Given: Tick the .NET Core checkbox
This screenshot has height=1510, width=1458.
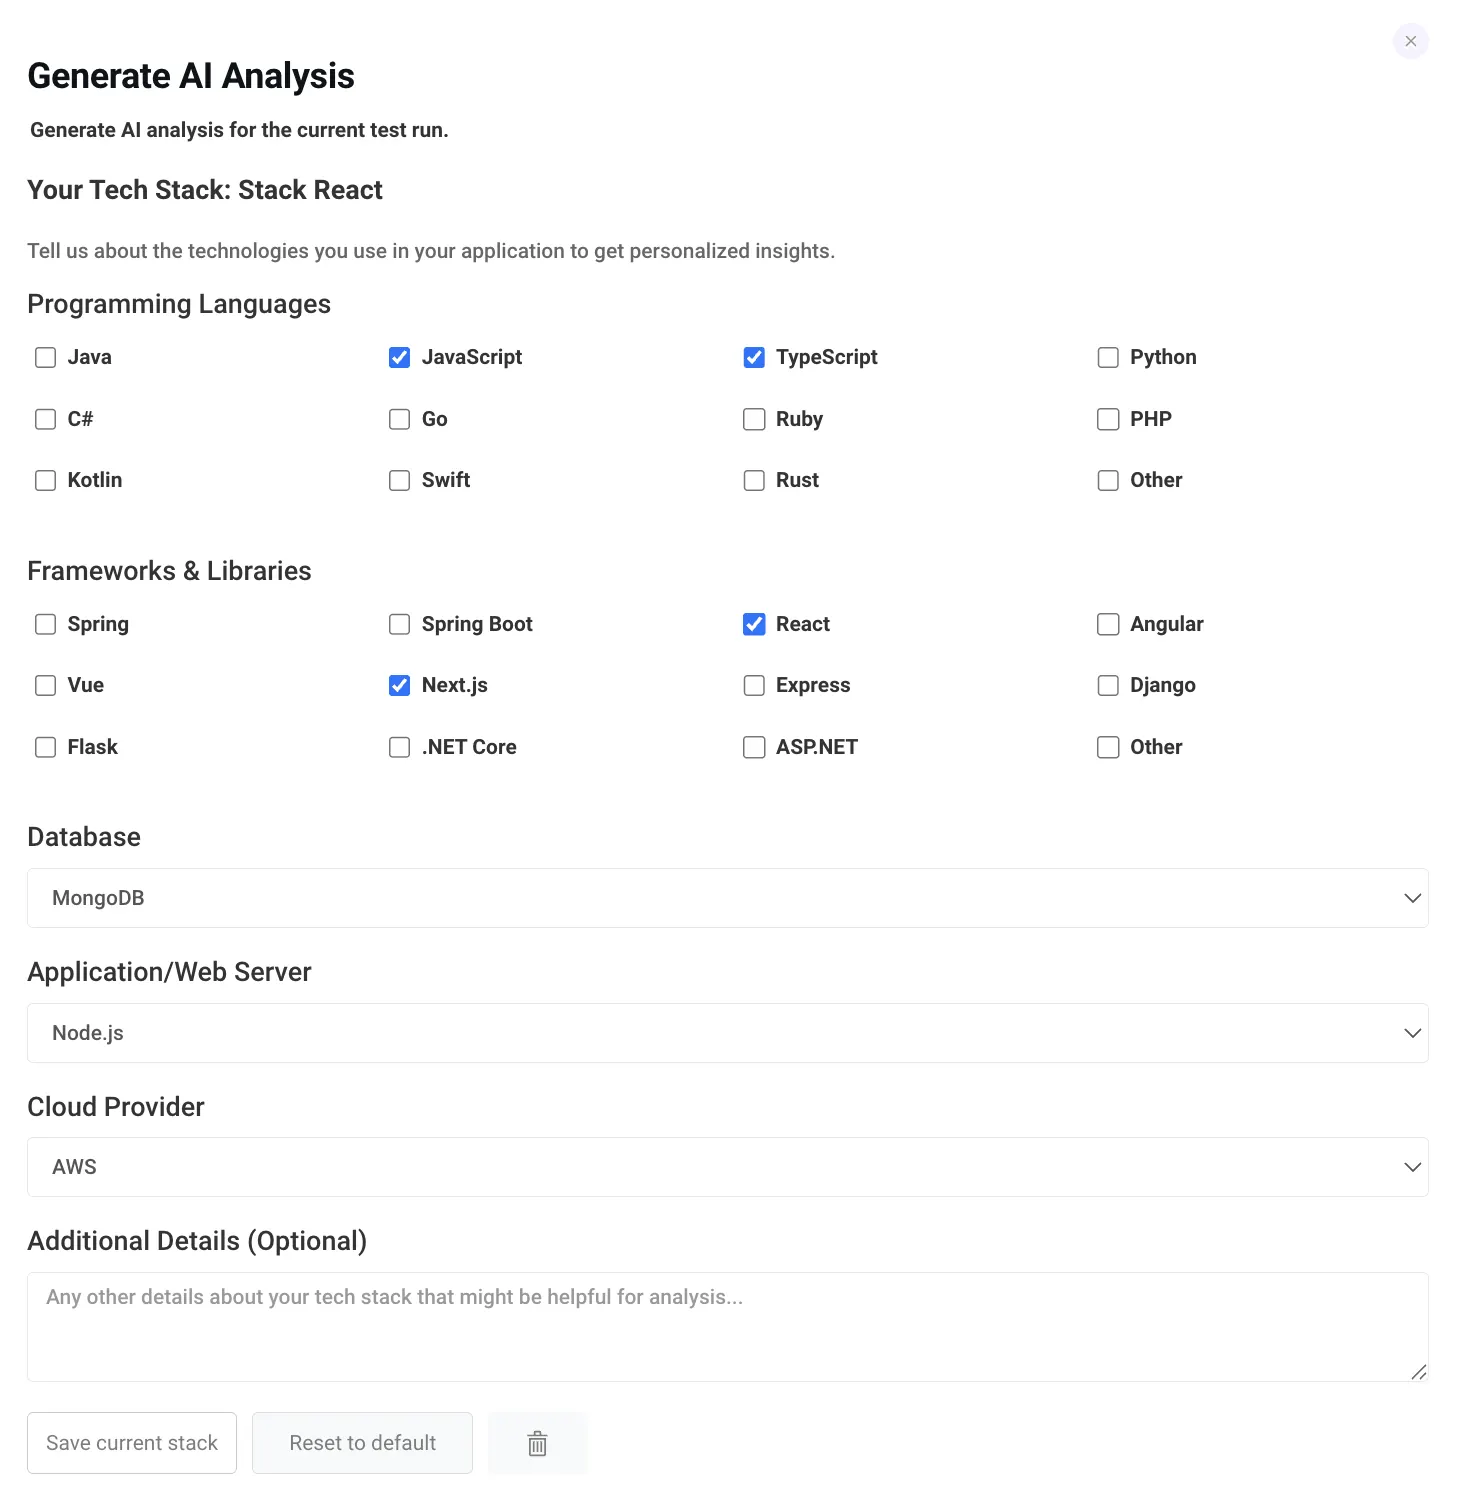Looking at the screenshot, I should (x=399, y=748).
